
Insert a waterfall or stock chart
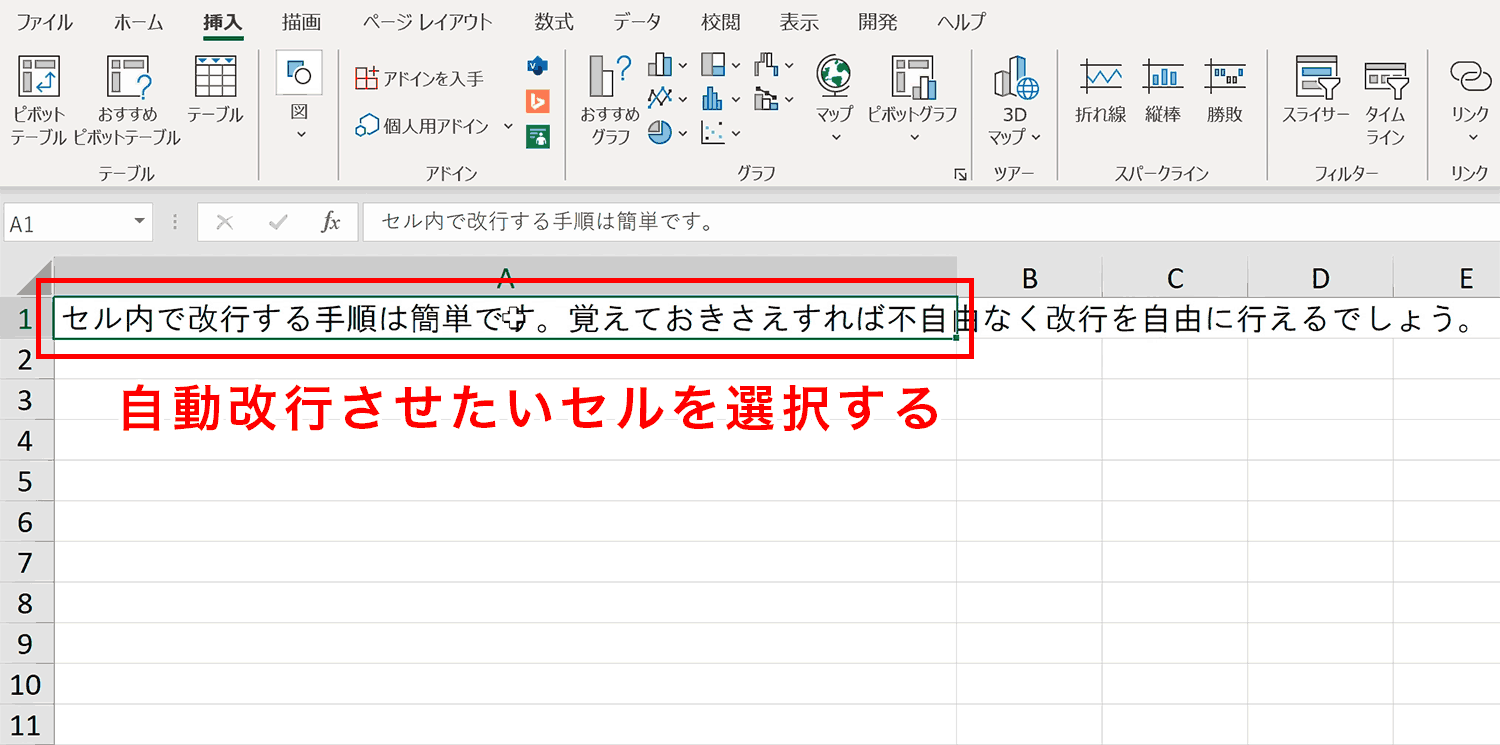tap(766, 66)
